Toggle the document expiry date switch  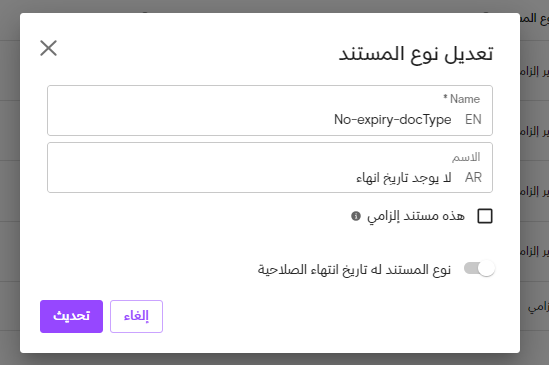(479, 269)
